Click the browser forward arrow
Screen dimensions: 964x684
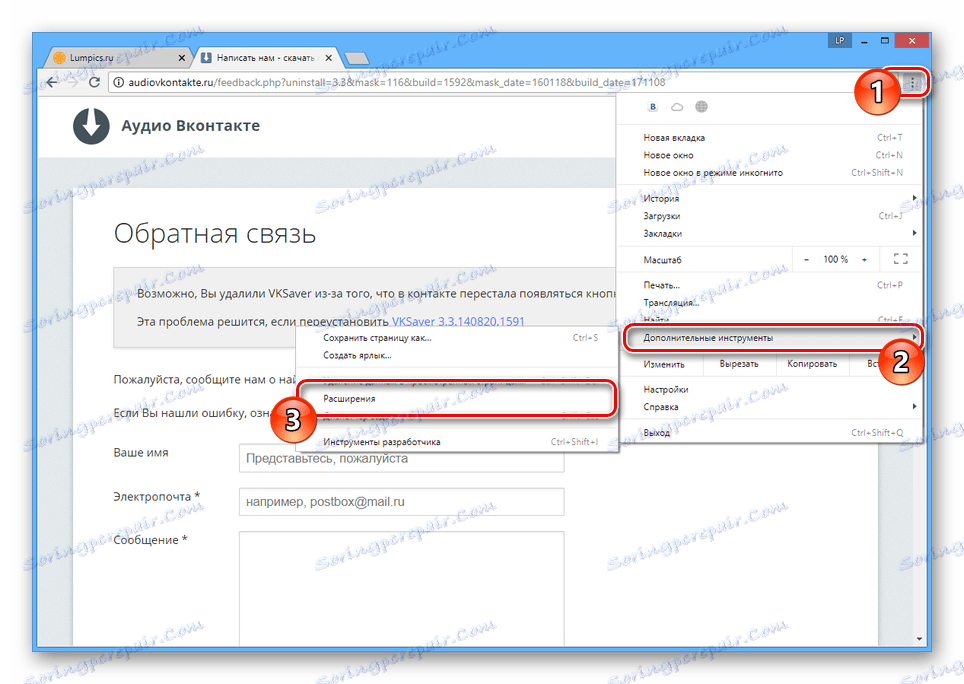point(73,82)
